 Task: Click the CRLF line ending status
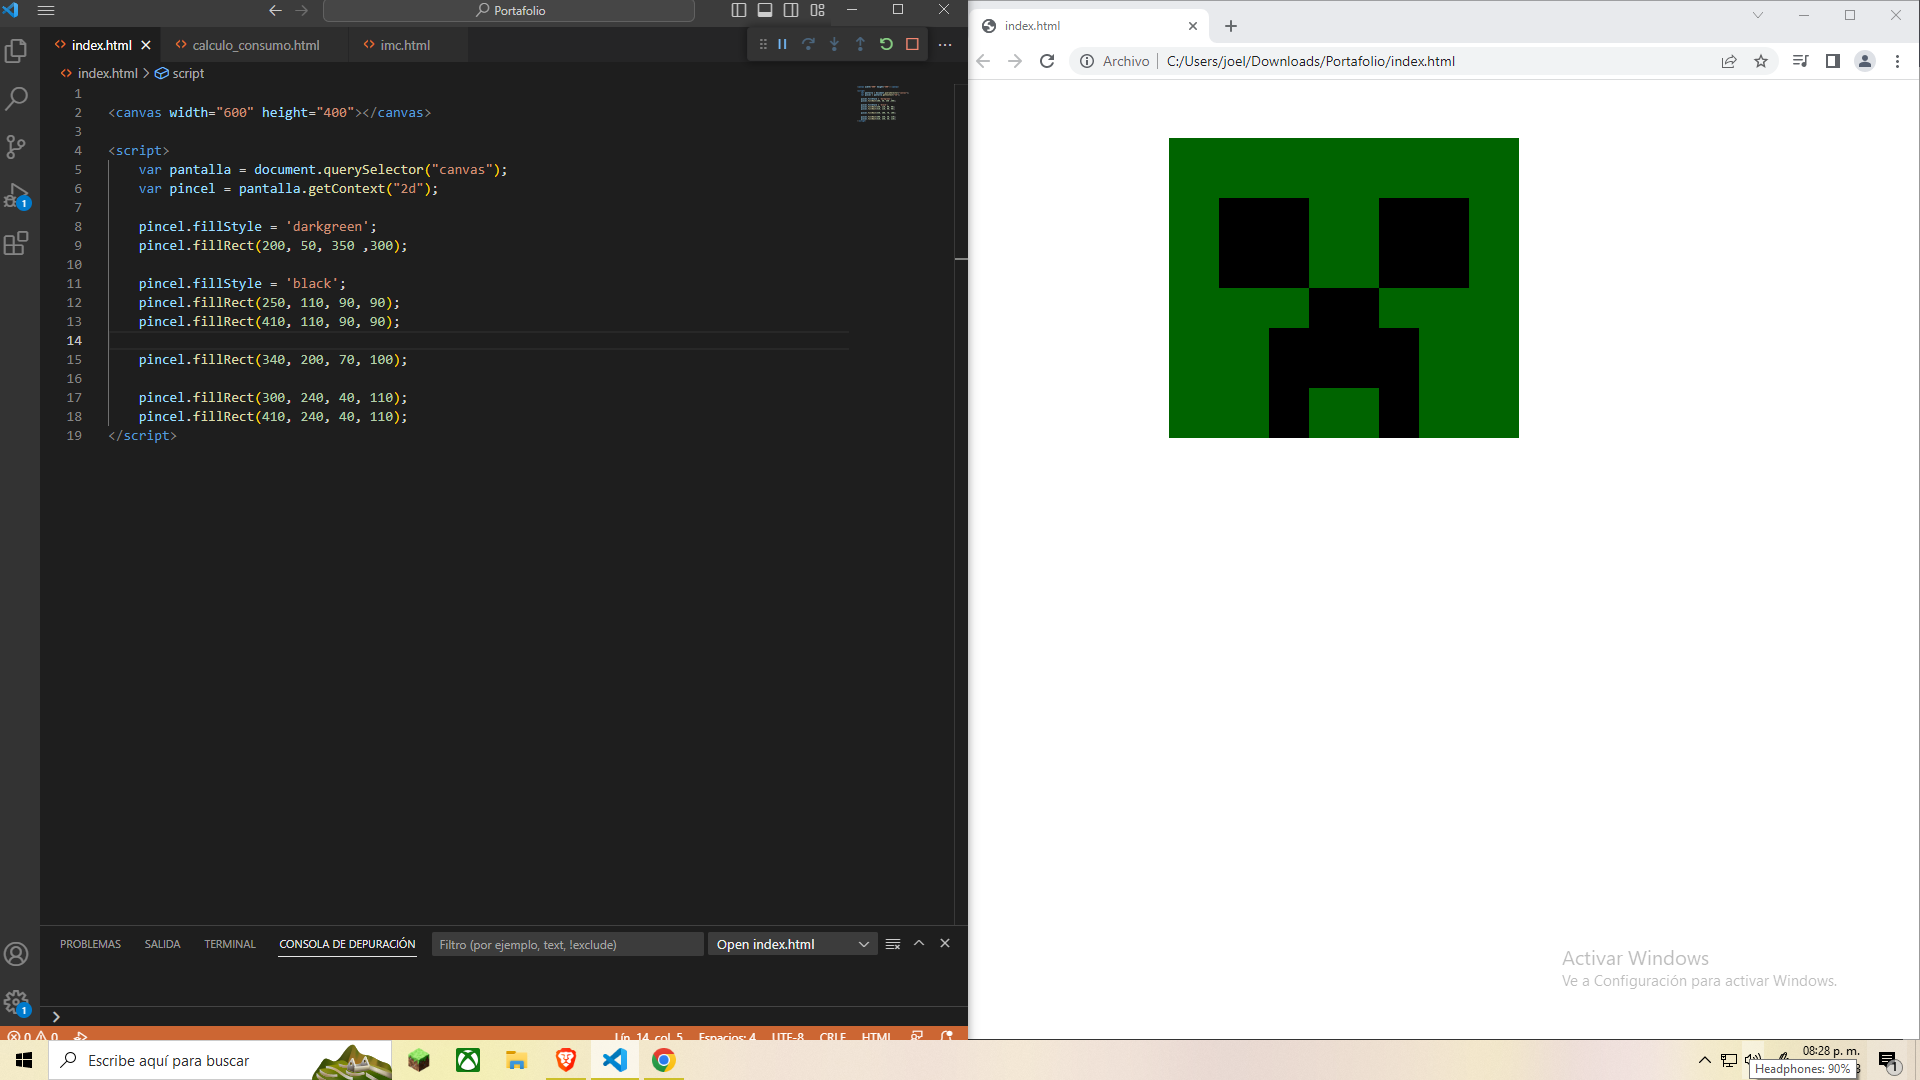pyautogui.click(x=832, y=1036)
